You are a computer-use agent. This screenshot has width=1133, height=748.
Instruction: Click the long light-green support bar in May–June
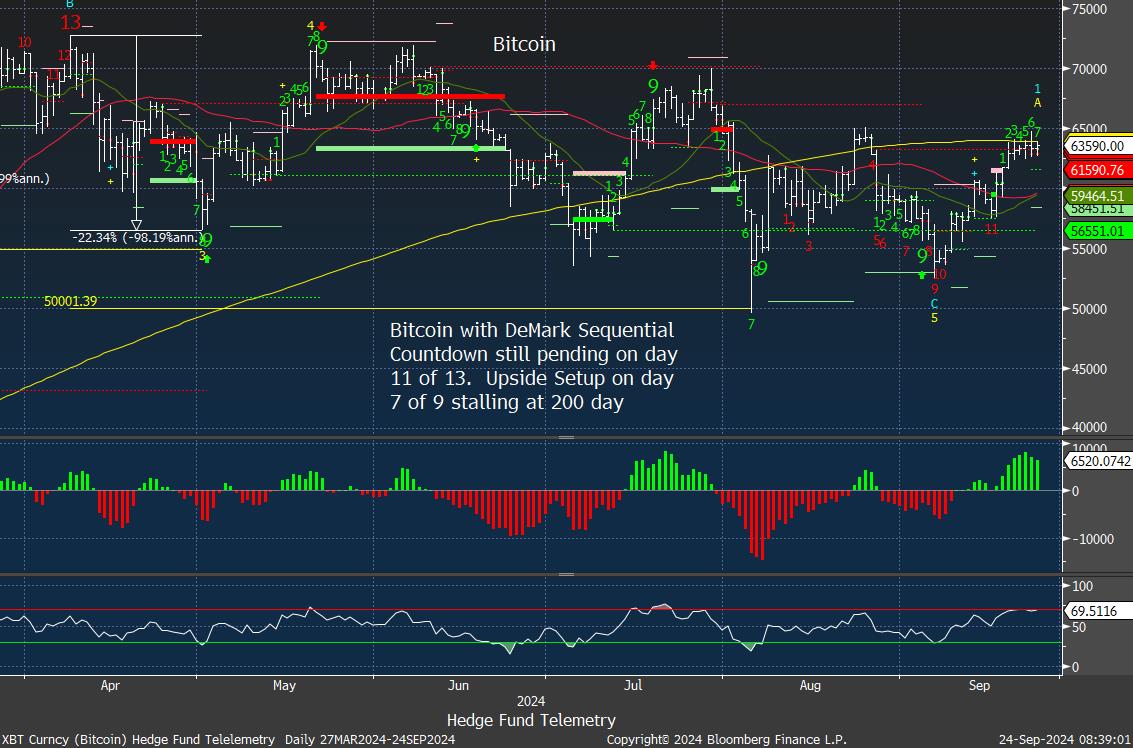[410, 148]
